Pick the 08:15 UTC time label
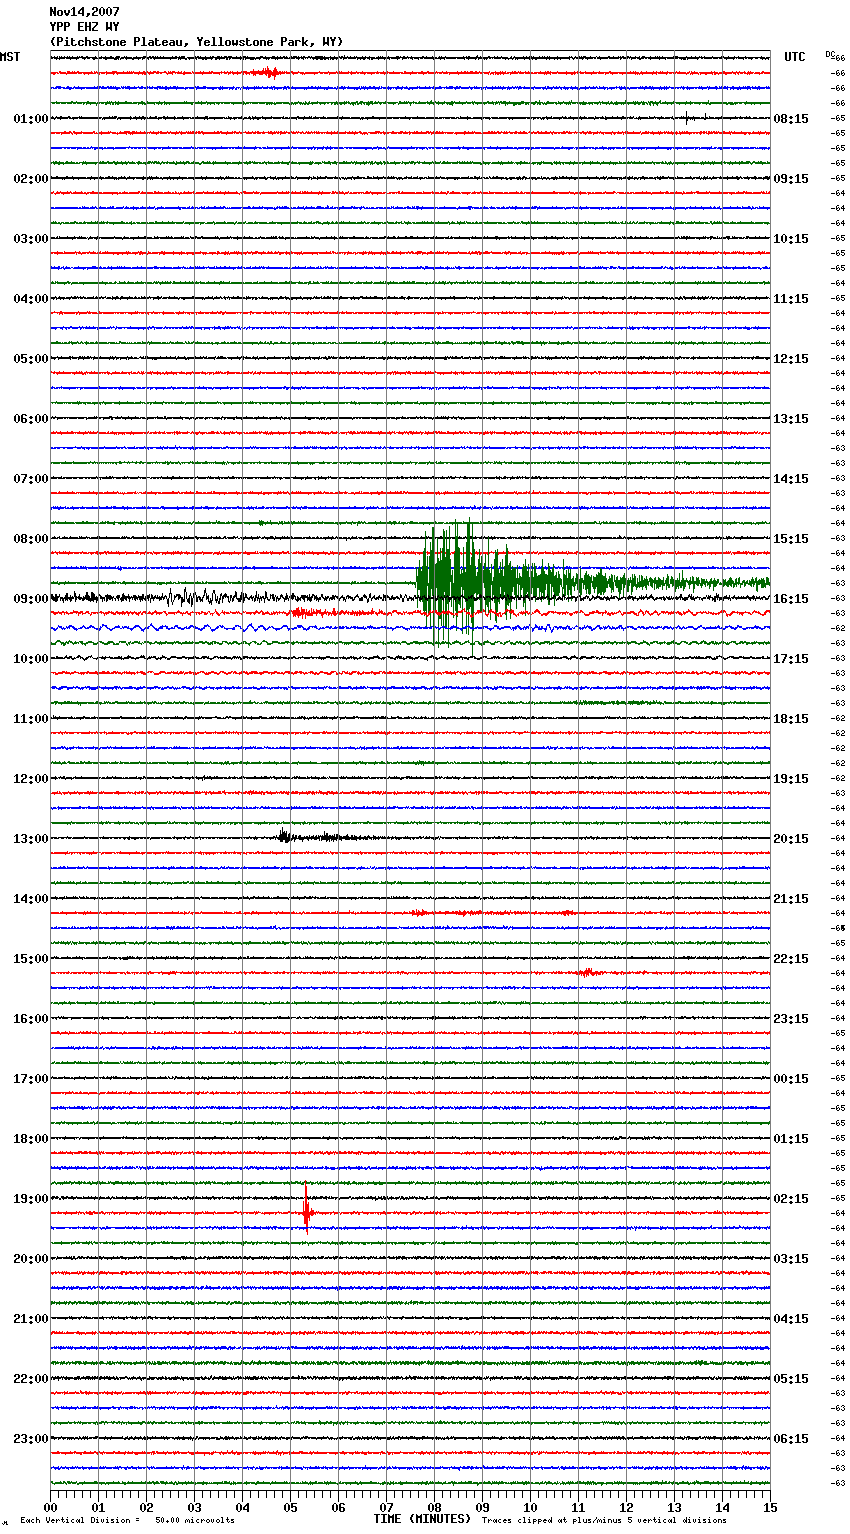 [791, 119]
